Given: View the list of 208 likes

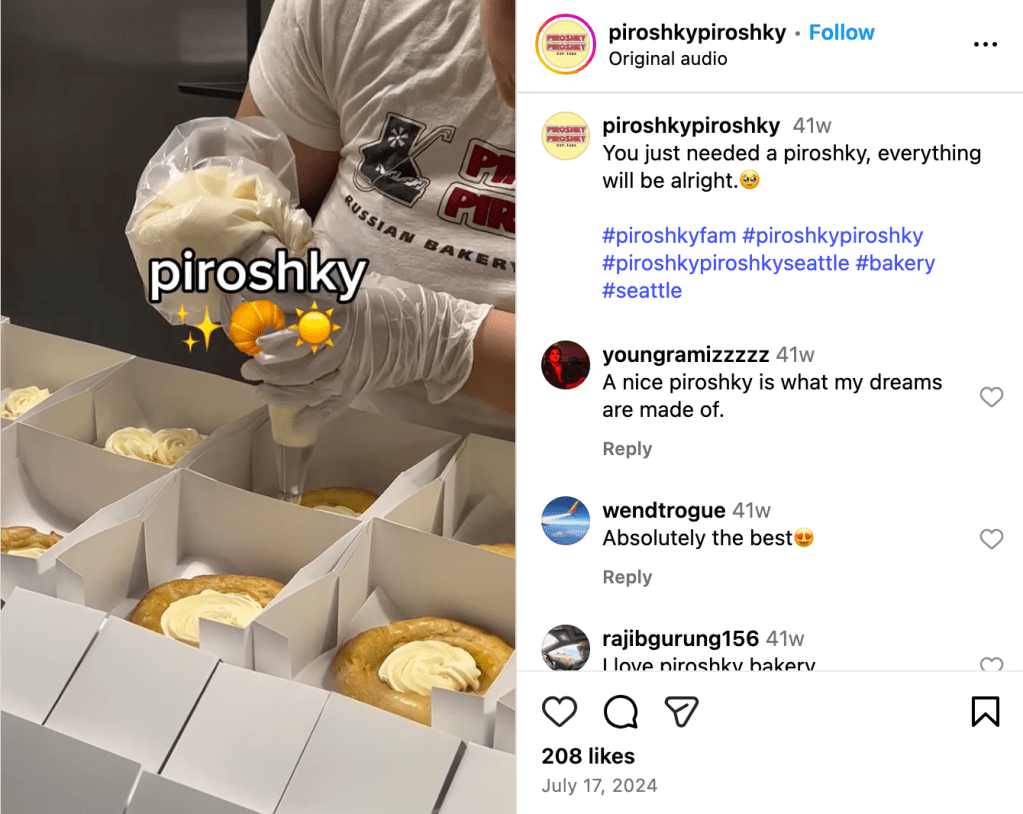Looking at the screenshot, I should [x=588, y=756].
